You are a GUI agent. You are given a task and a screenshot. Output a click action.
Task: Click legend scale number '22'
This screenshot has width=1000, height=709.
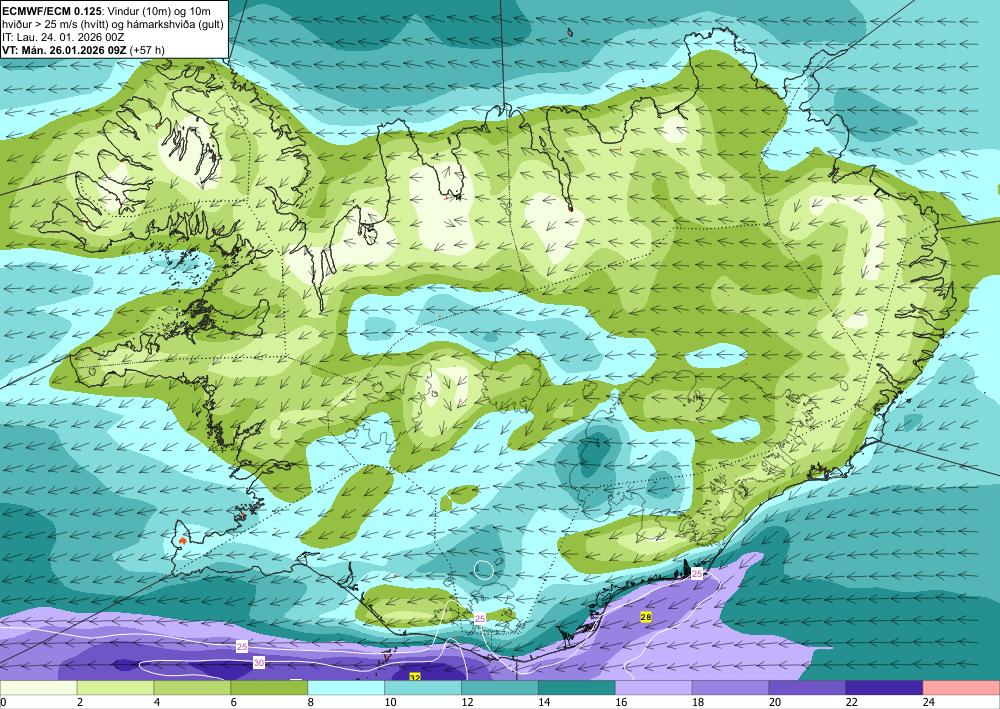[x=851, y=702]
